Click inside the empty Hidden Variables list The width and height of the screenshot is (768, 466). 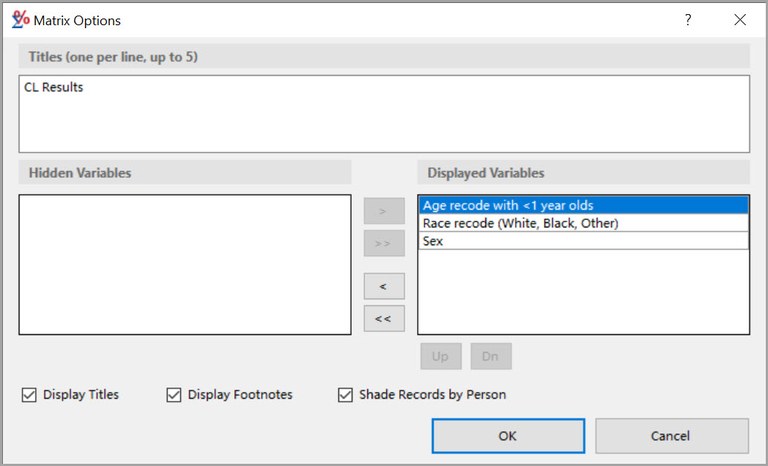point(185,265)
